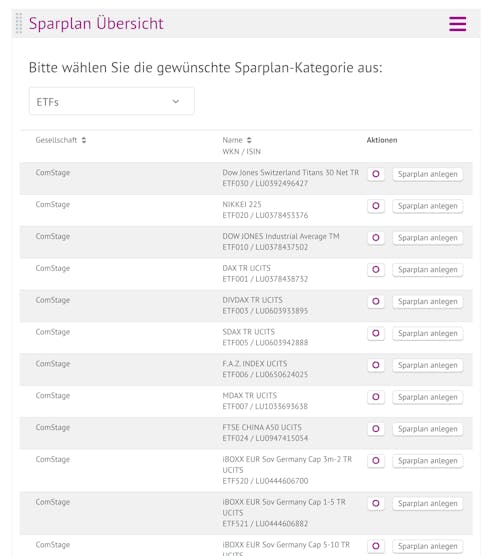Click Sparplan anlegen for NIKKEI 225
Screen dimensions: 500x556
pos(428,206)
